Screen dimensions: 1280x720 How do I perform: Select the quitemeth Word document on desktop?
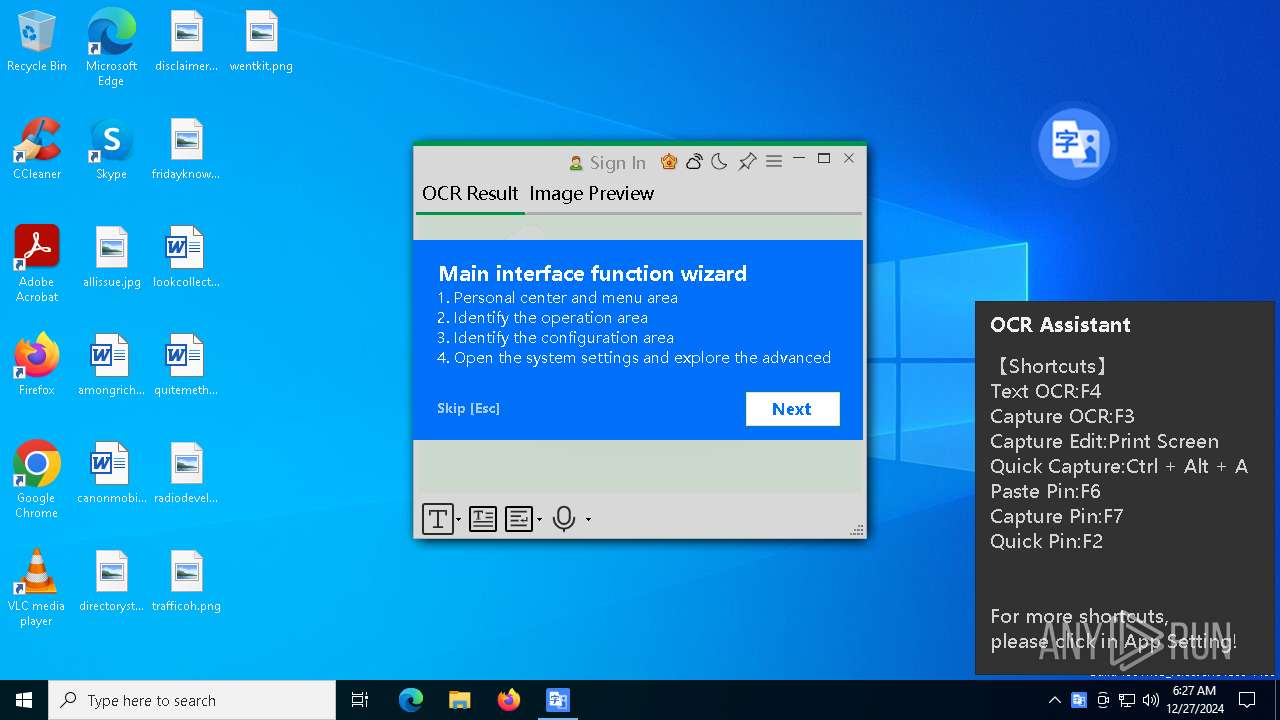(x=187, y=366)
